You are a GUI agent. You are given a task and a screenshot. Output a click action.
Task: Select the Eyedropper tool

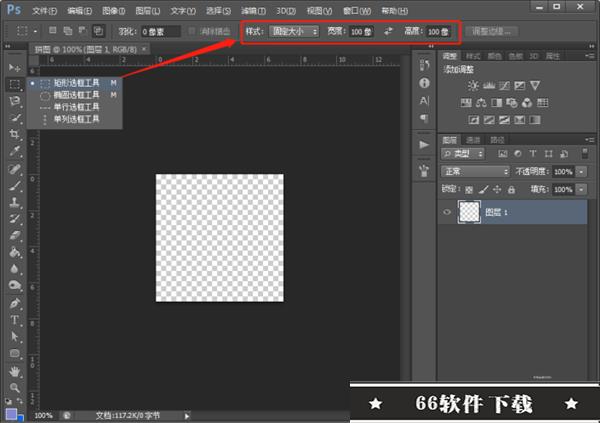coord(15,151)
